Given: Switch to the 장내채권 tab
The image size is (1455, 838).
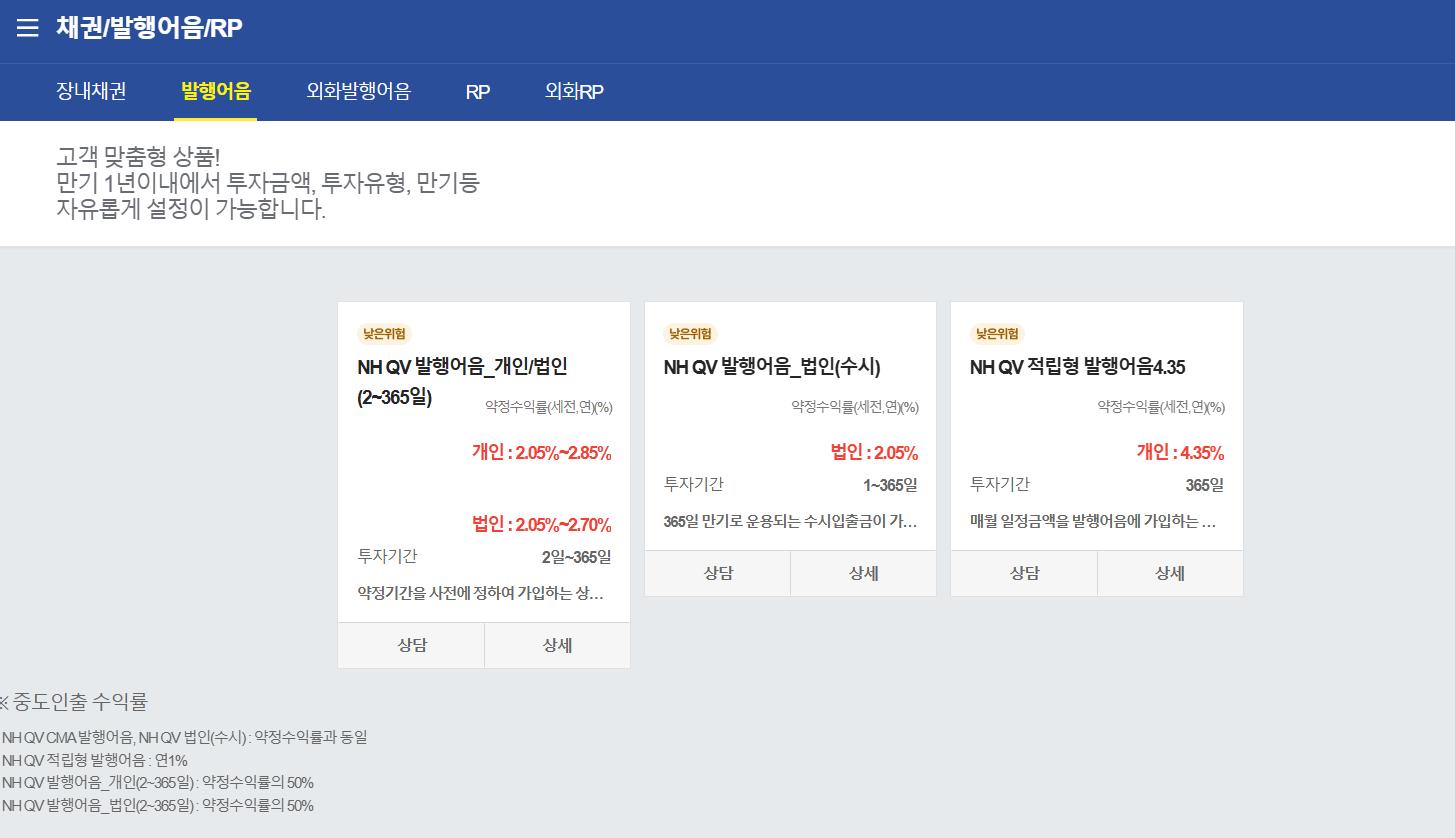Looking at the screenshot, I should pyautogui.click(x=91, y=92).
